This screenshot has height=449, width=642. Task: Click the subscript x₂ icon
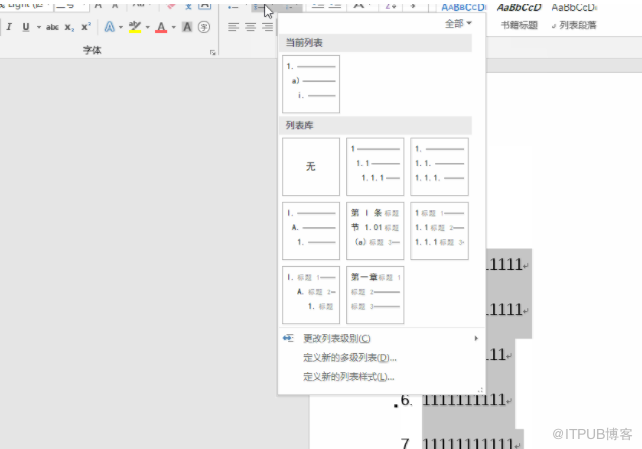[69, 27]
